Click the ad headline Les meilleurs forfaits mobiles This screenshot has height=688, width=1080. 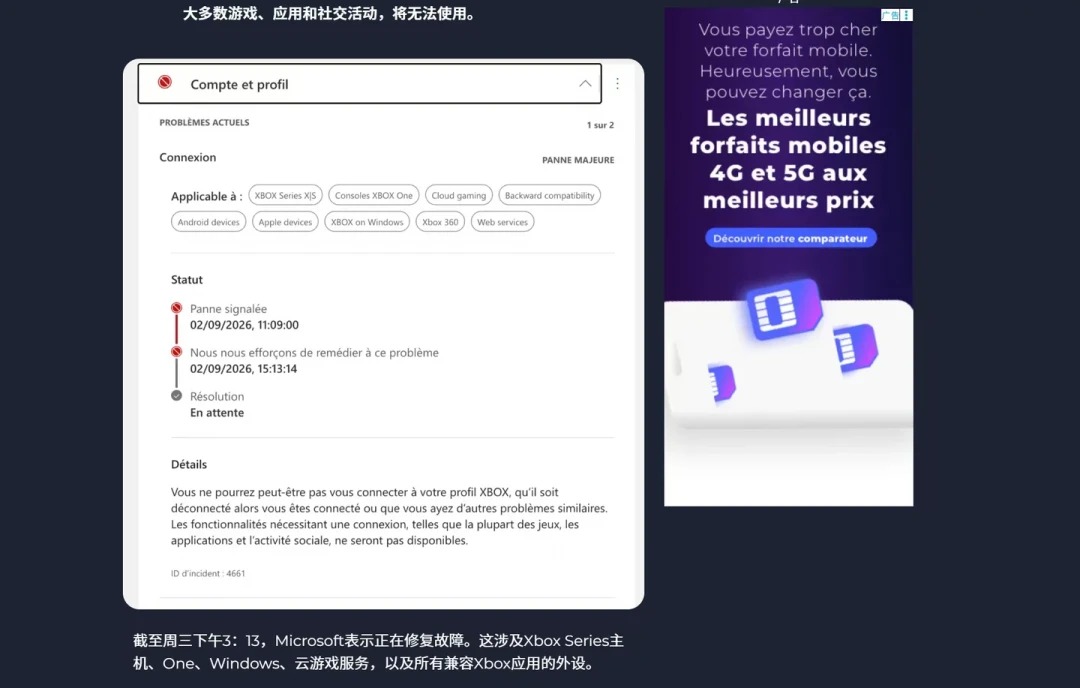pyautogui.click(x=789, y=159)
